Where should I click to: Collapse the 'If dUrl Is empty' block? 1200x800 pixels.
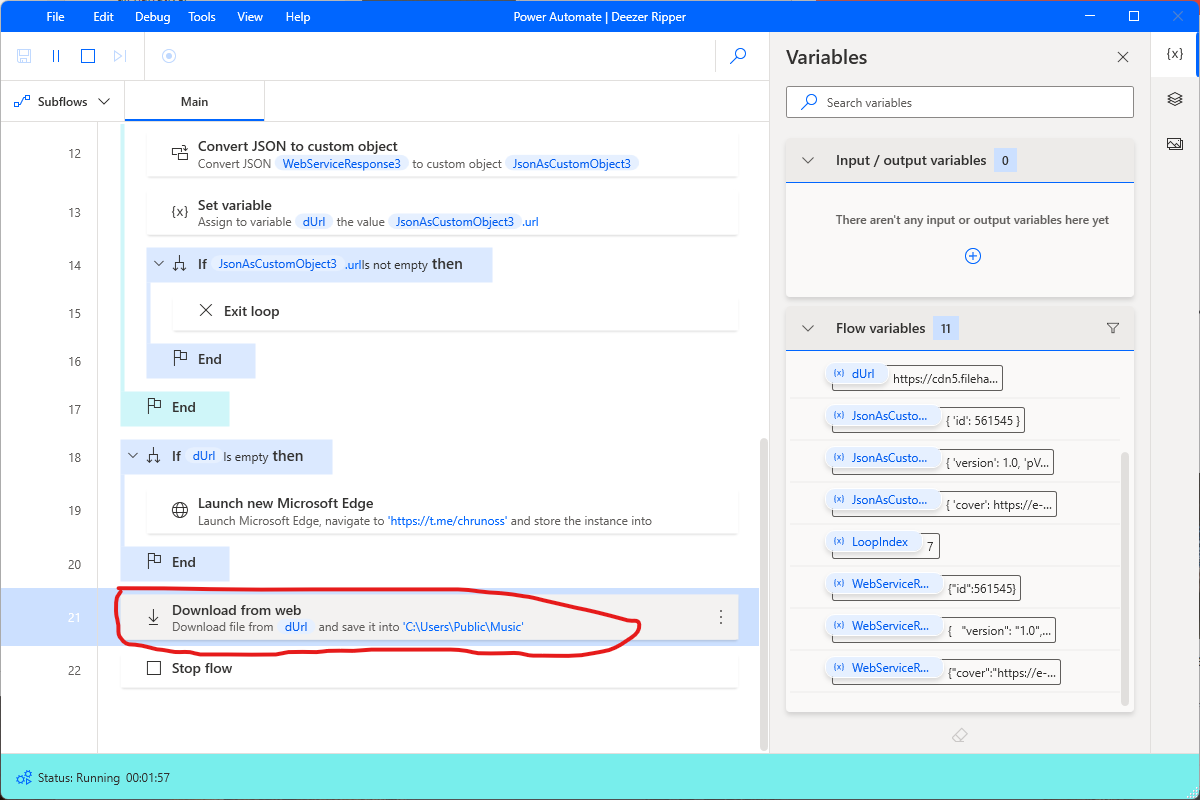(132, 456)
